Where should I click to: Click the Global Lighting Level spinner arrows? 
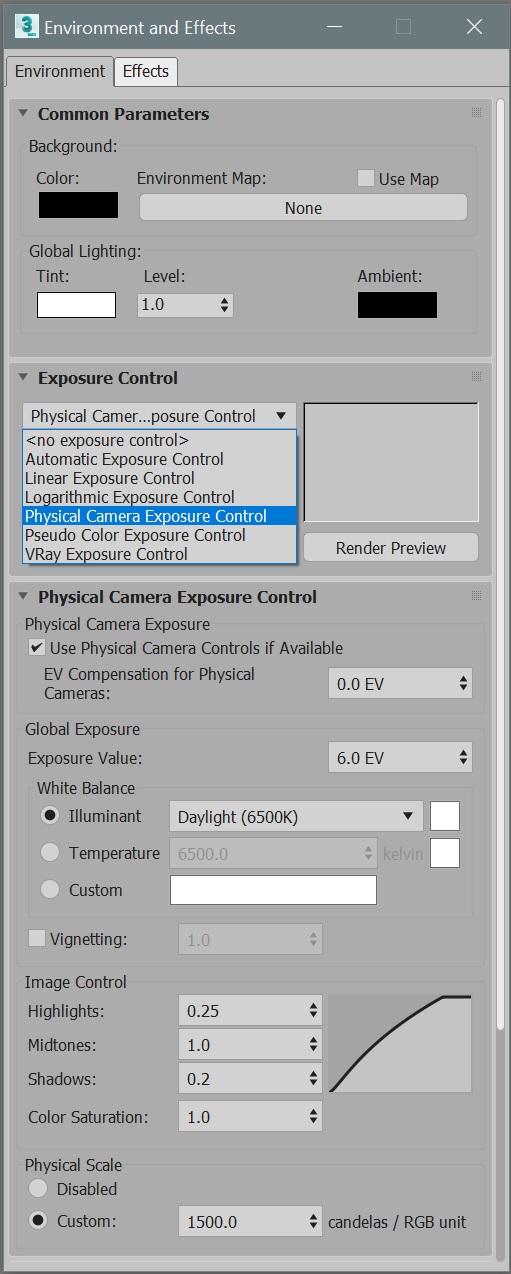pos(224,304)
